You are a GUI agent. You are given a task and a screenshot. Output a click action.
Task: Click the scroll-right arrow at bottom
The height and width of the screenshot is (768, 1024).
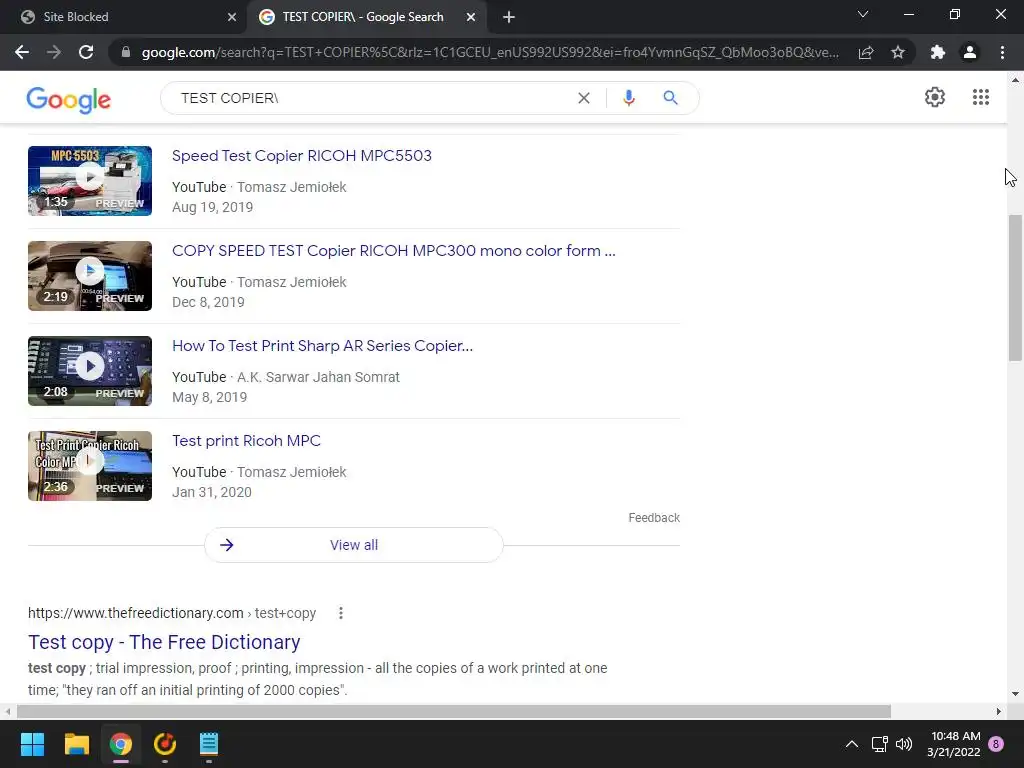coord(999,711)
